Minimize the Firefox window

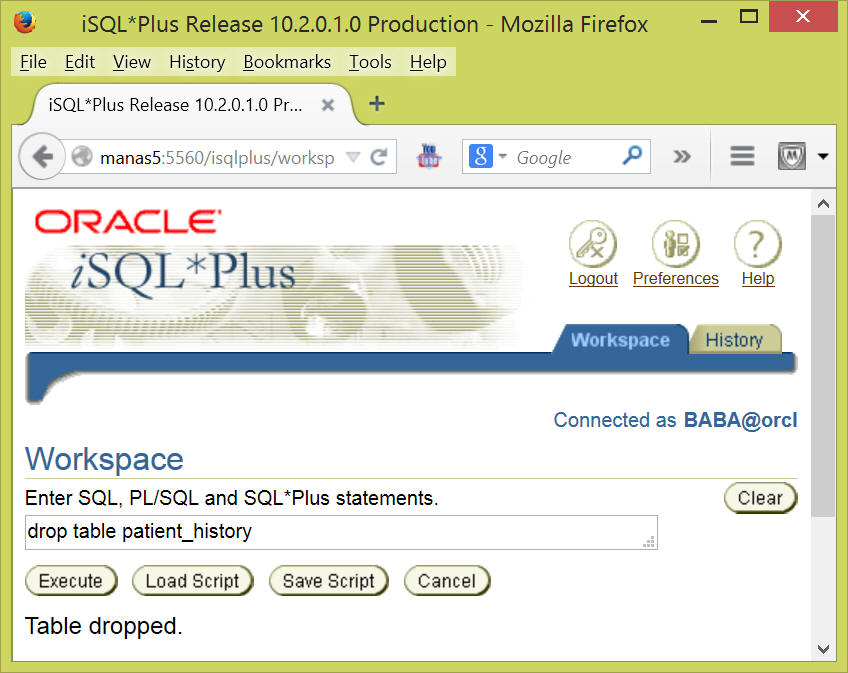click(708, 21)
